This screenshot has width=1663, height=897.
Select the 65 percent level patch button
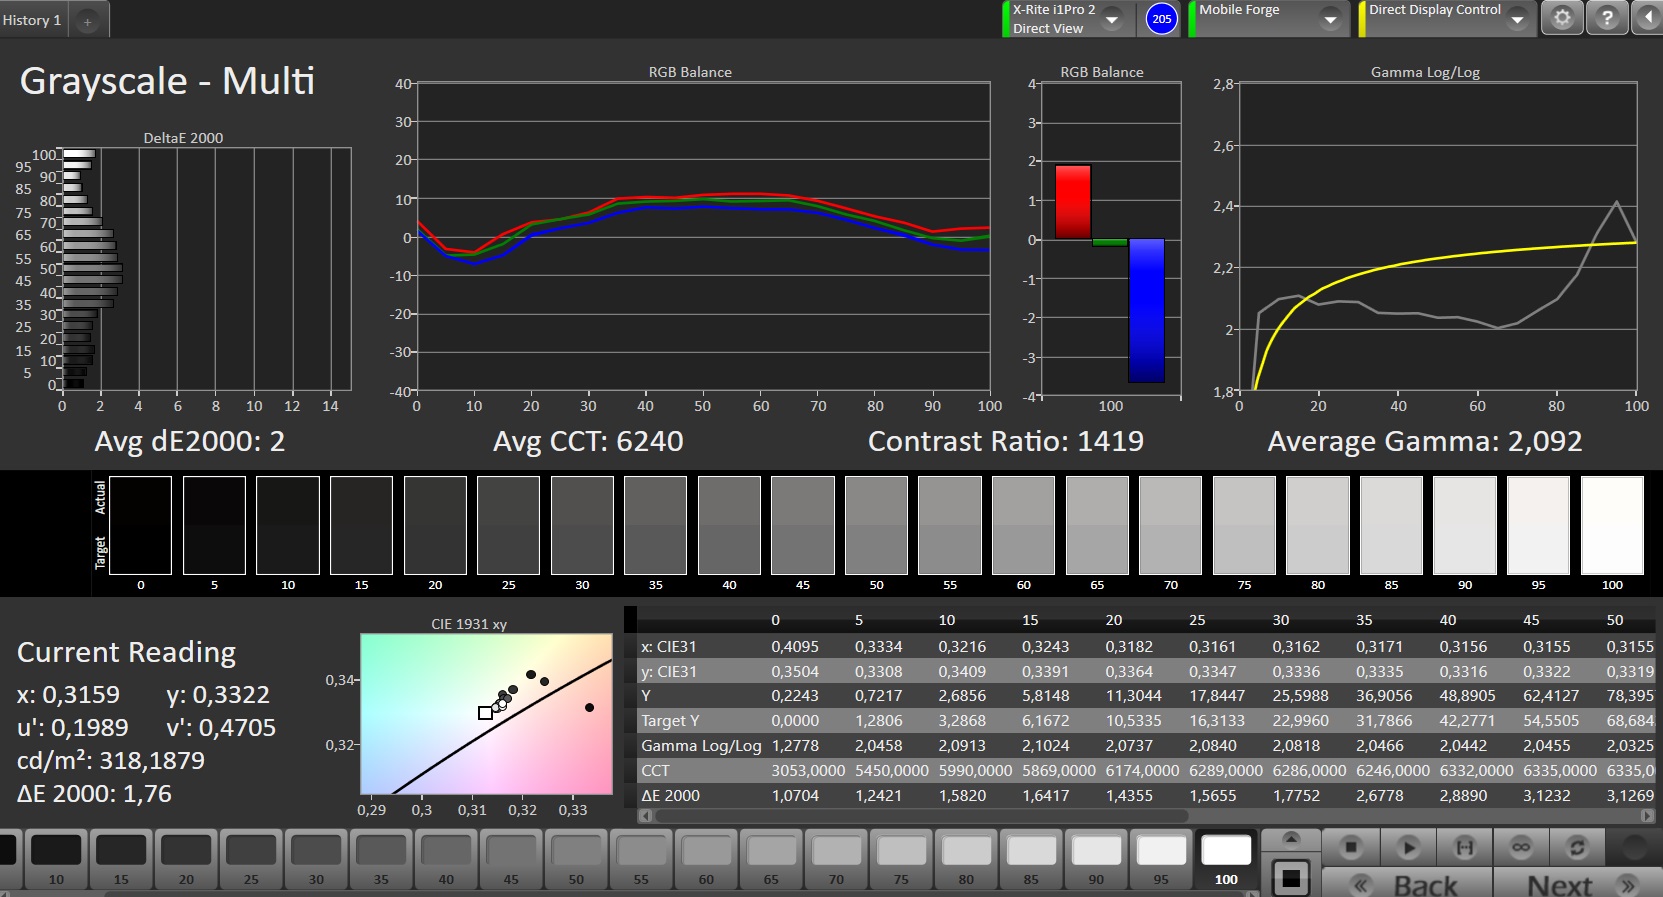coord(771,860)
